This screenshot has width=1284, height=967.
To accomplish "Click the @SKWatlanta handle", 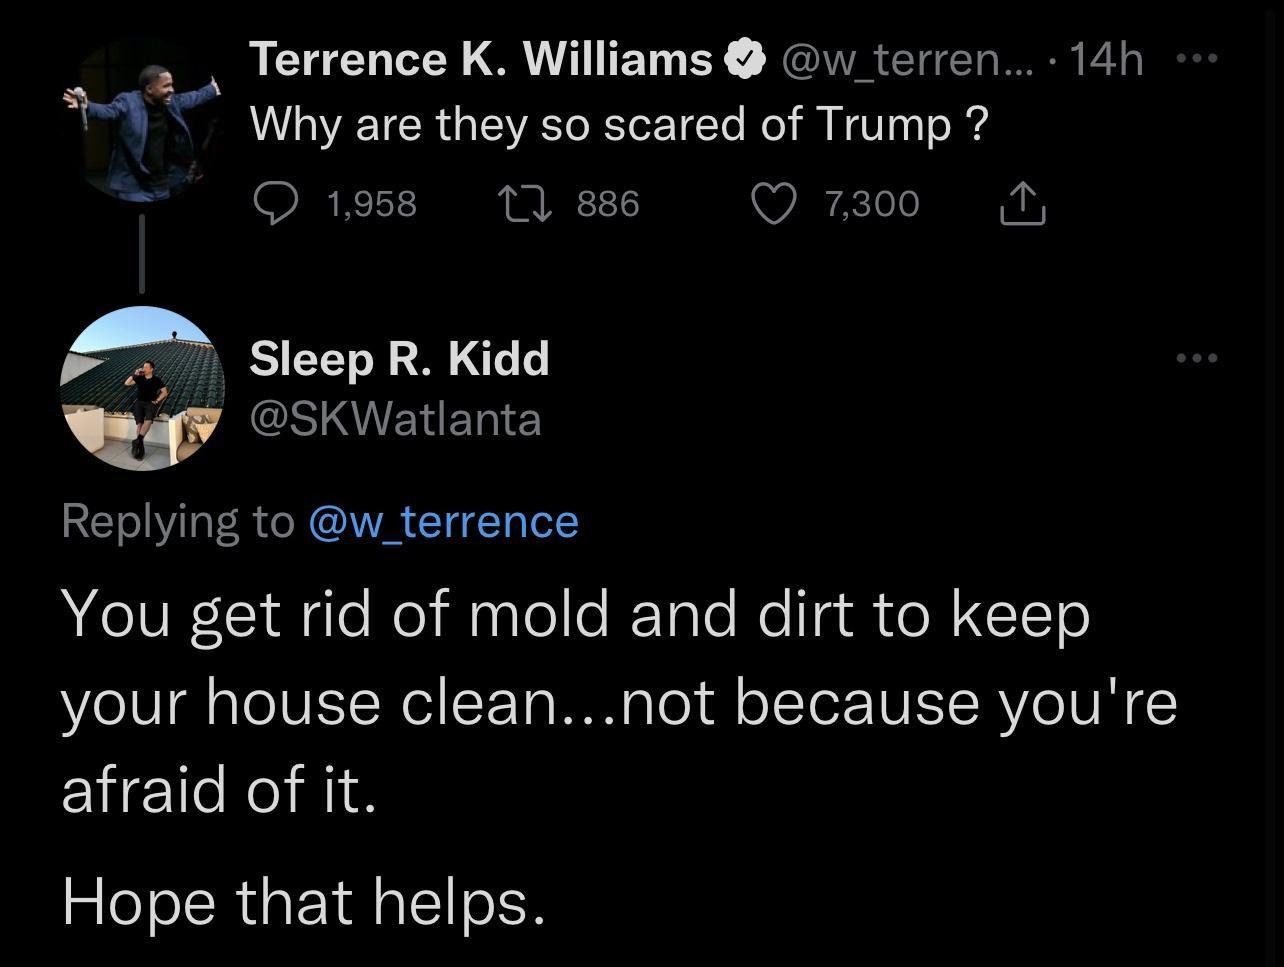I will 395,420.
